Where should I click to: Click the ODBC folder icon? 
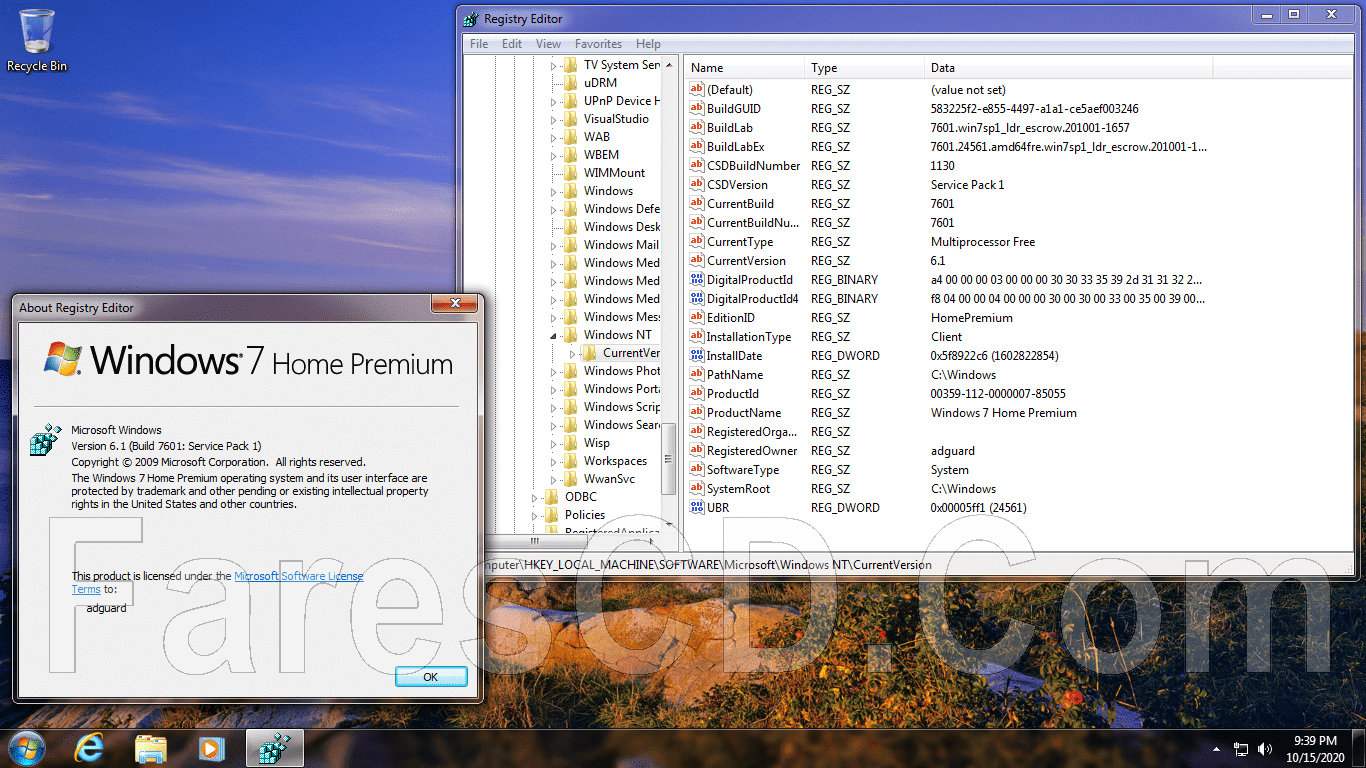tap(551, 497)
